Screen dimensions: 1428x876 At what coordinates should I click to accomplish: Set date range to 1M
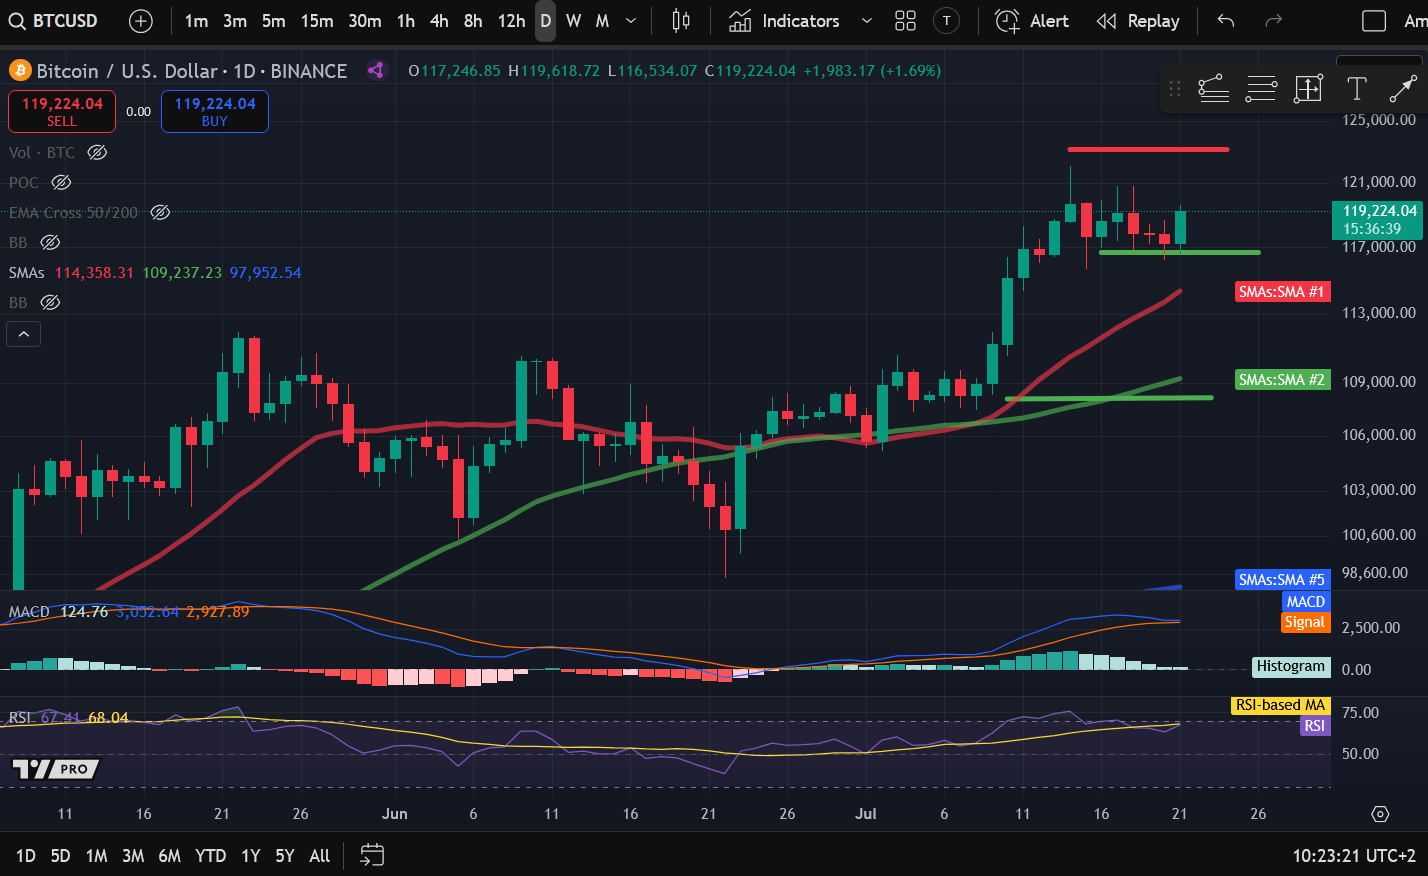pyautogui.click(x=96, y=856)
